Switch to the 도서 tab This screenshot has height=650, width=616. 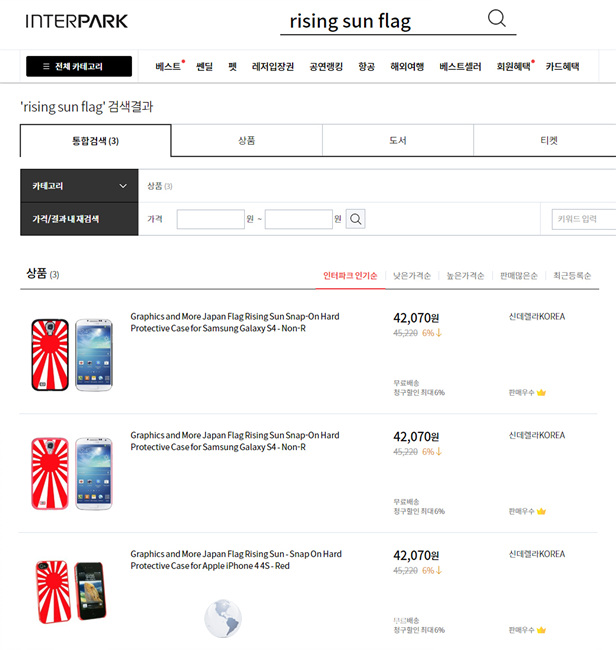(x=398, y=141)
